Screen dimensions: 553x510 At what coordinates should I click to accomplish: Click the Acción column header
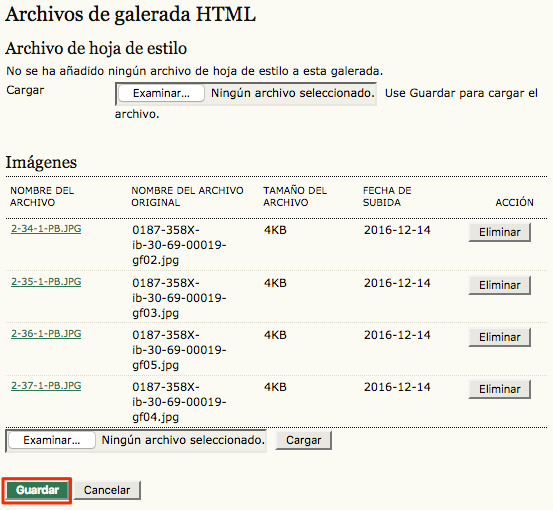tap(514, 202)
